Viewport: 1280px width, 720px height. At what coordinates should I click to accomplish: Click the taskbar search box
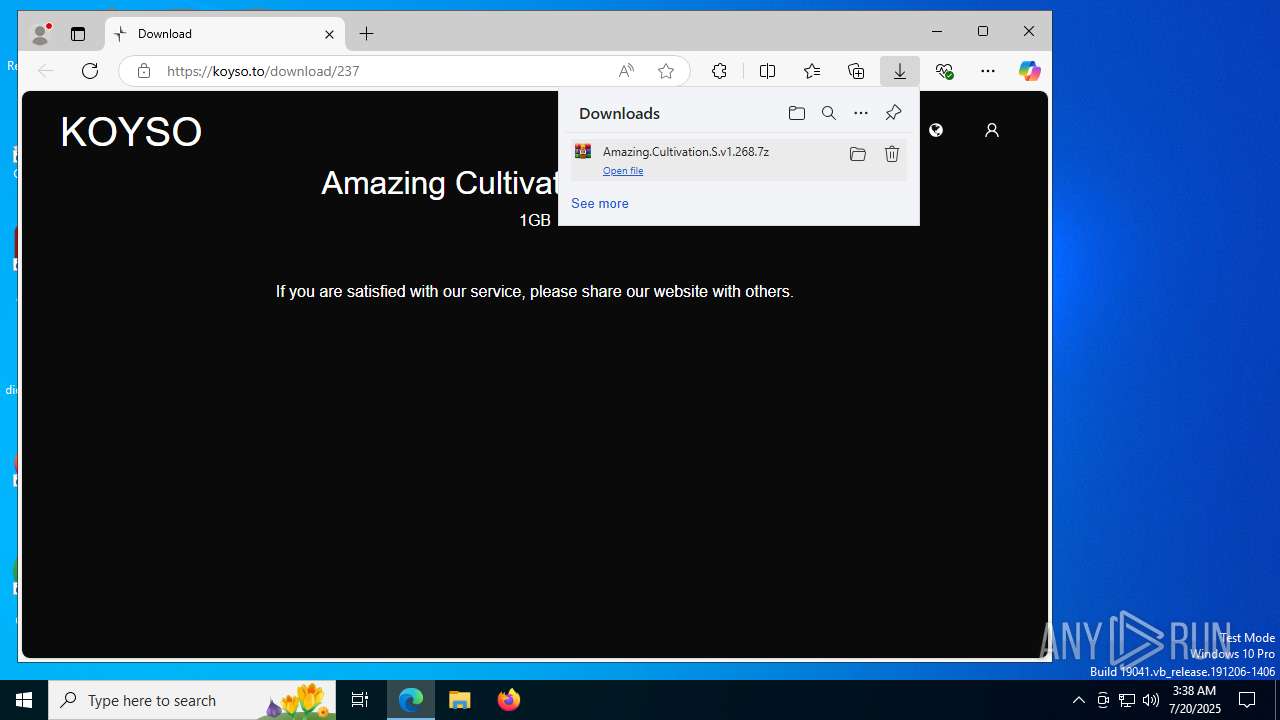[192, 700]
